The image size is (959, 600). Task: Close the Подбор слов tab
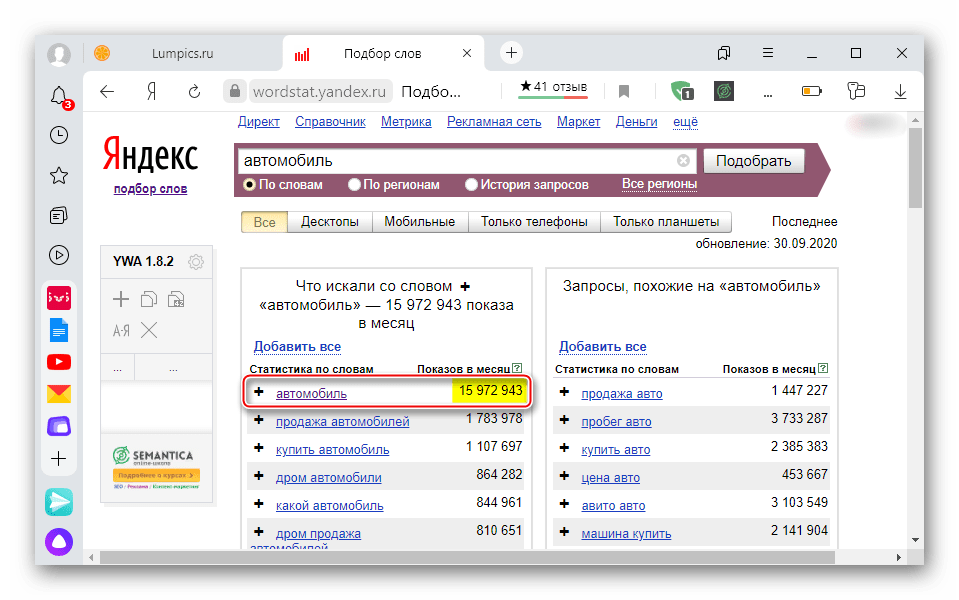(x=467, y=53)
